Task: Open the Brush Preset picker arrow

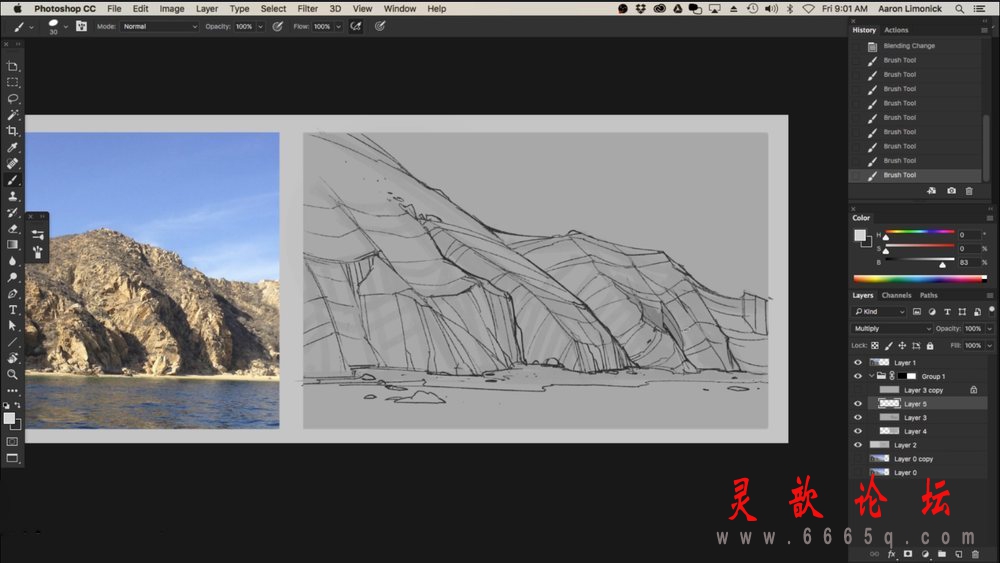Action: point(66,26)
